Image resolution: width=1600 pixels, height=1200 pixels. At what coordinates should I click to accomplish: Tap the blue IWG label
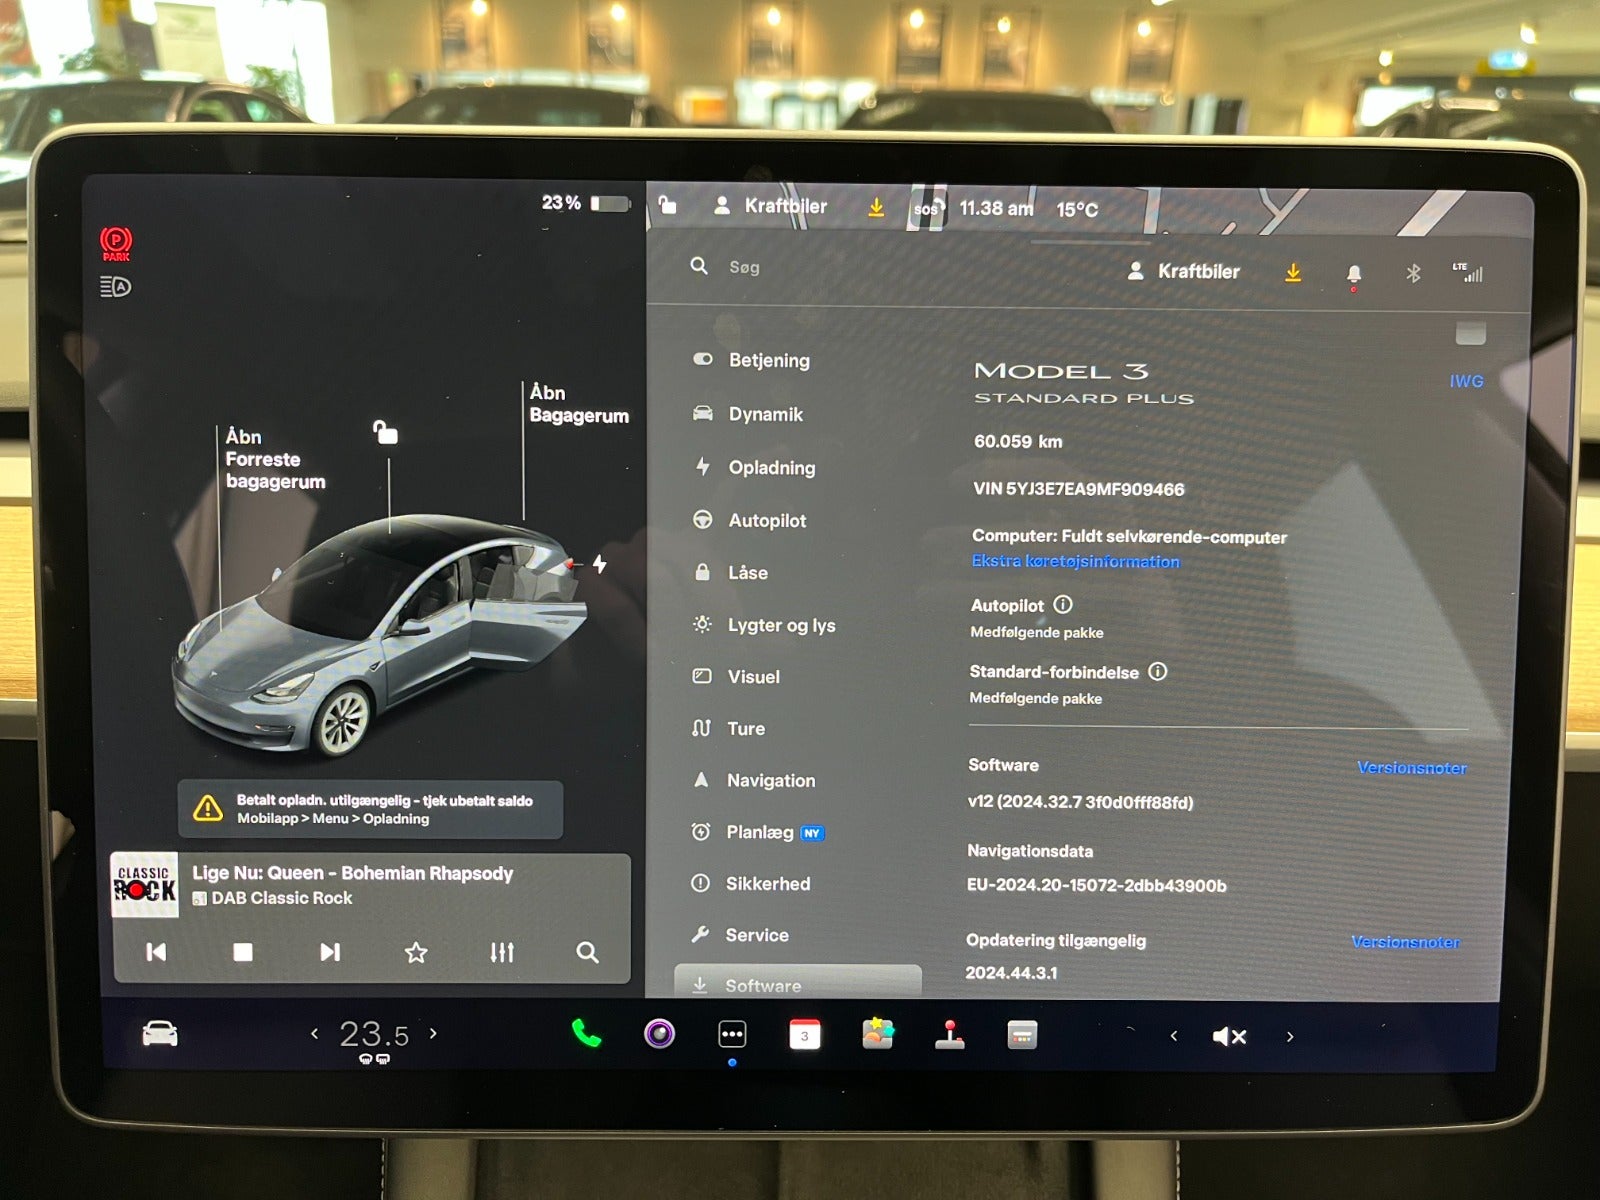pos(1466,381)
